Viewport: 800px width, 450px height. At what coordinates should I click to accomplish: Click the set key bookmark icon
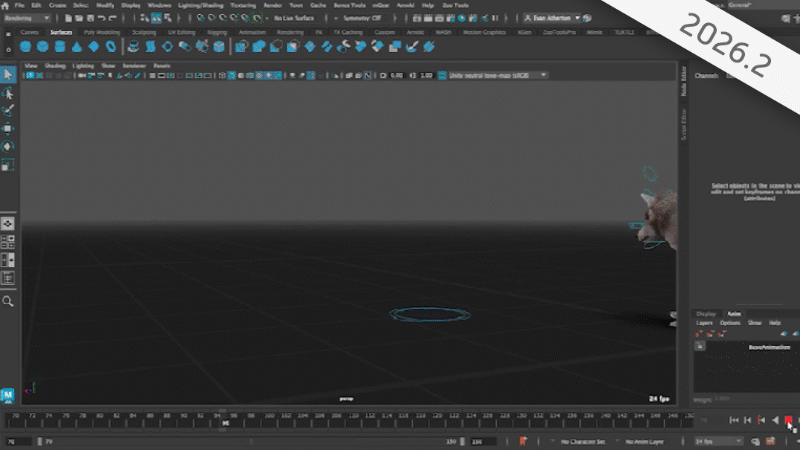click(x=523, y=441)
